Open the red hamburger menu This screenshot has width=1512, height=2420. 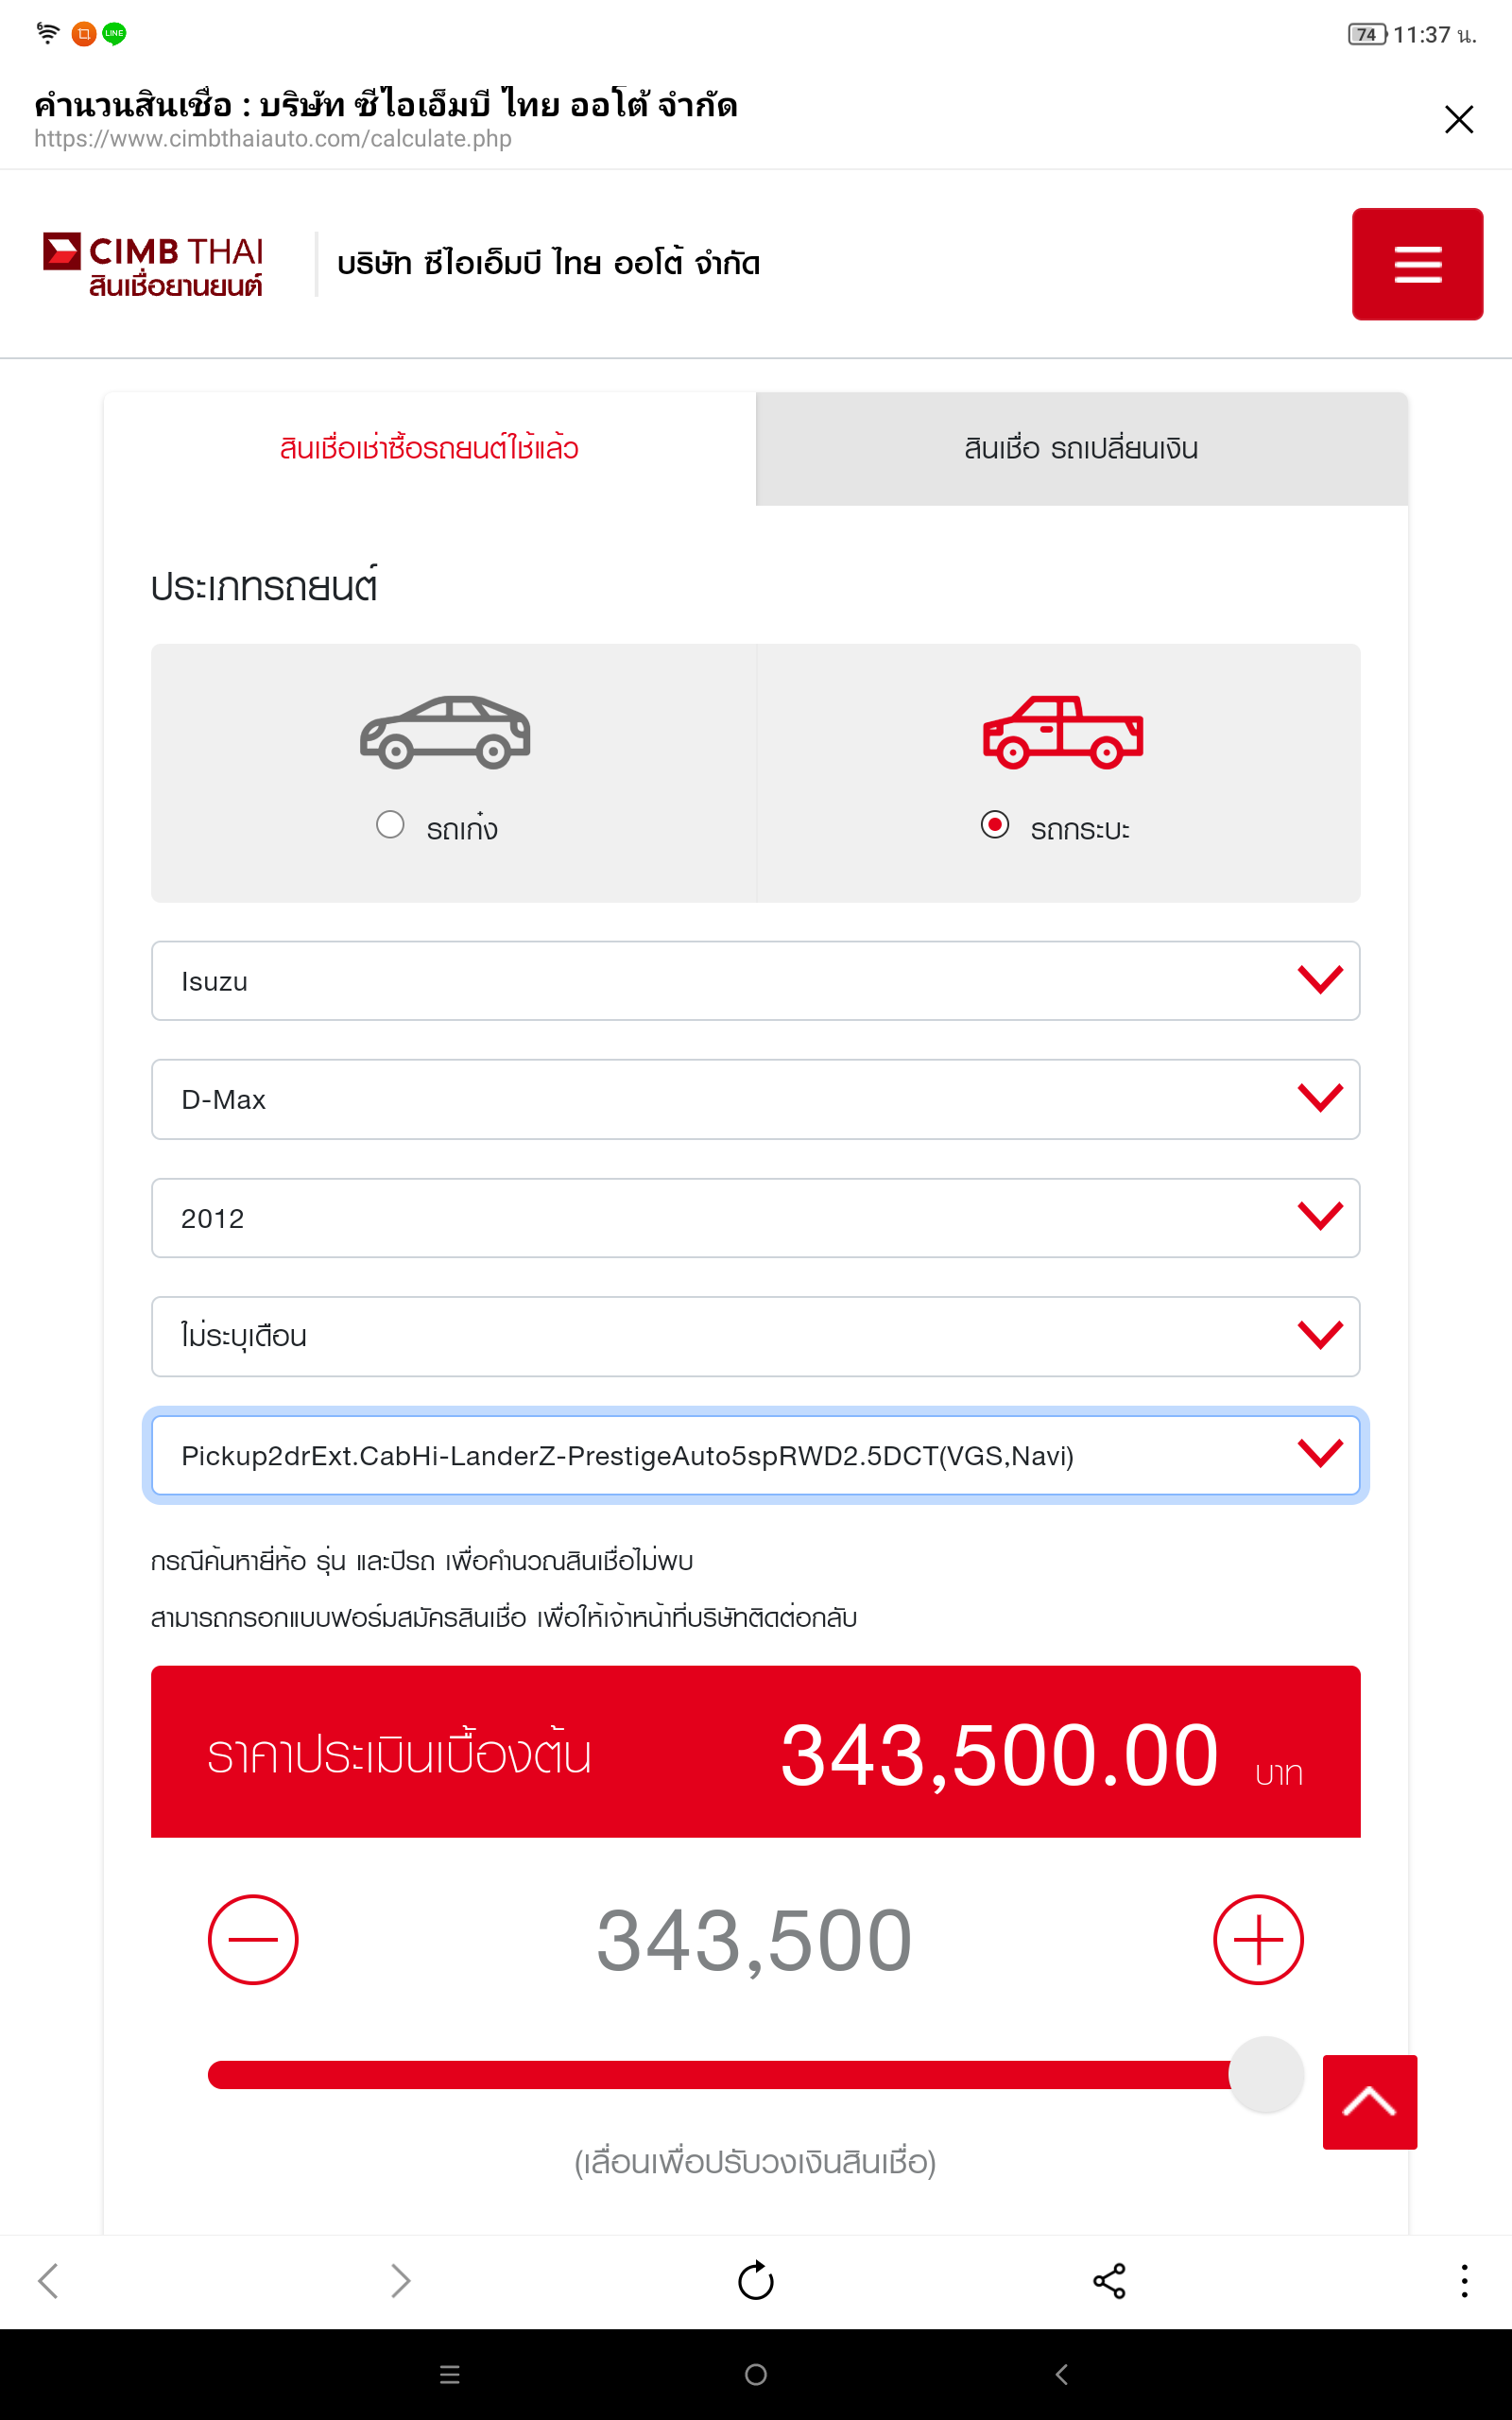pos(1416,264)
